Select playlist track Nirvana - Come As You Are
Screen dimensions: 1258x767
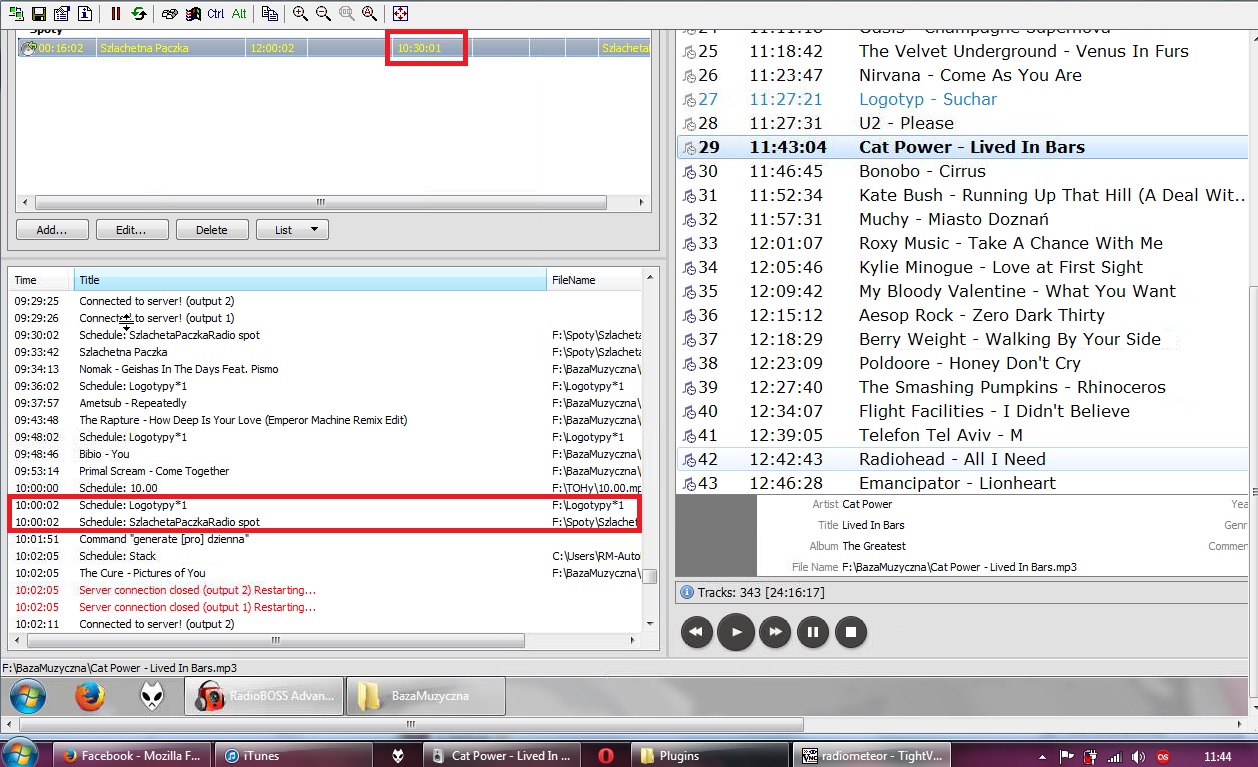962,75
